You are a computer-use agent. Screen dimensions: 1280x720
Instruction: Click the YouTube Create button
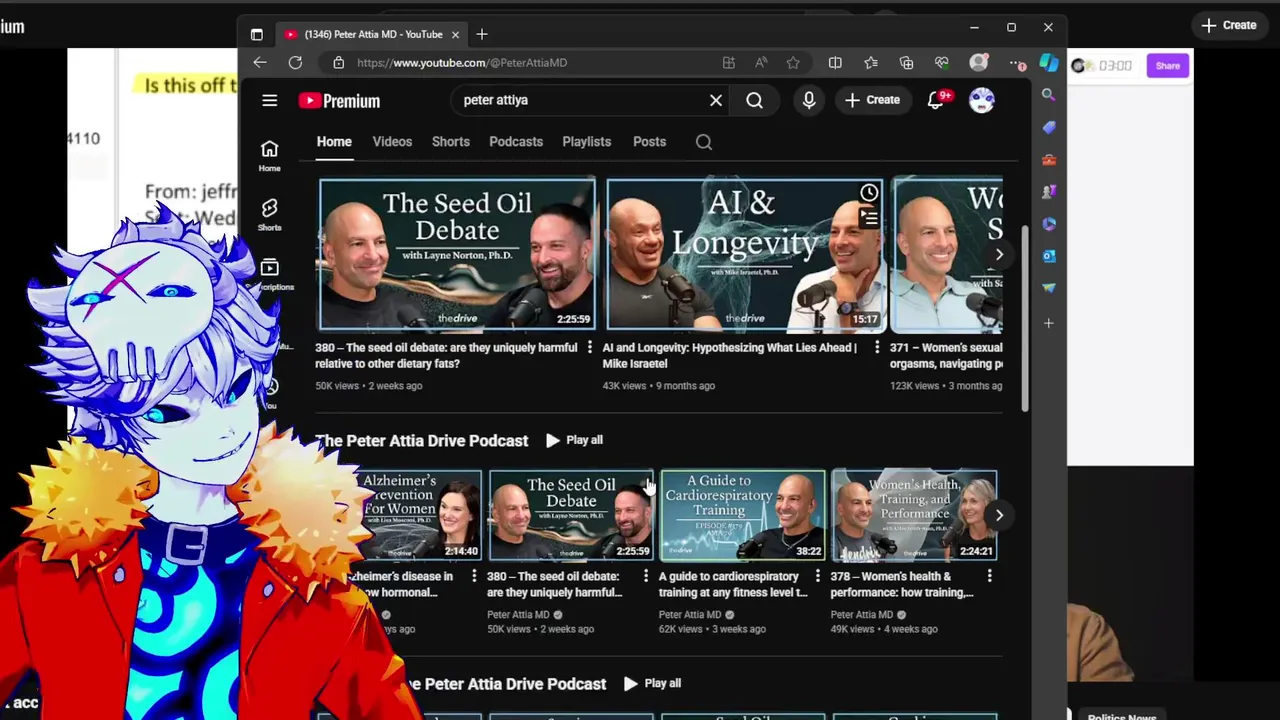coord(872,100)
